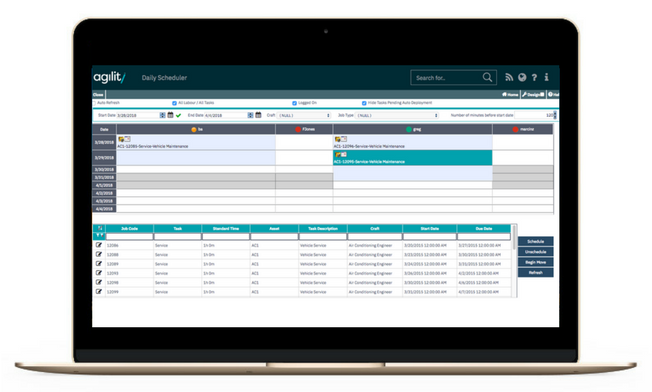Click the Begin Move button
652x392 pixels.
536,262
